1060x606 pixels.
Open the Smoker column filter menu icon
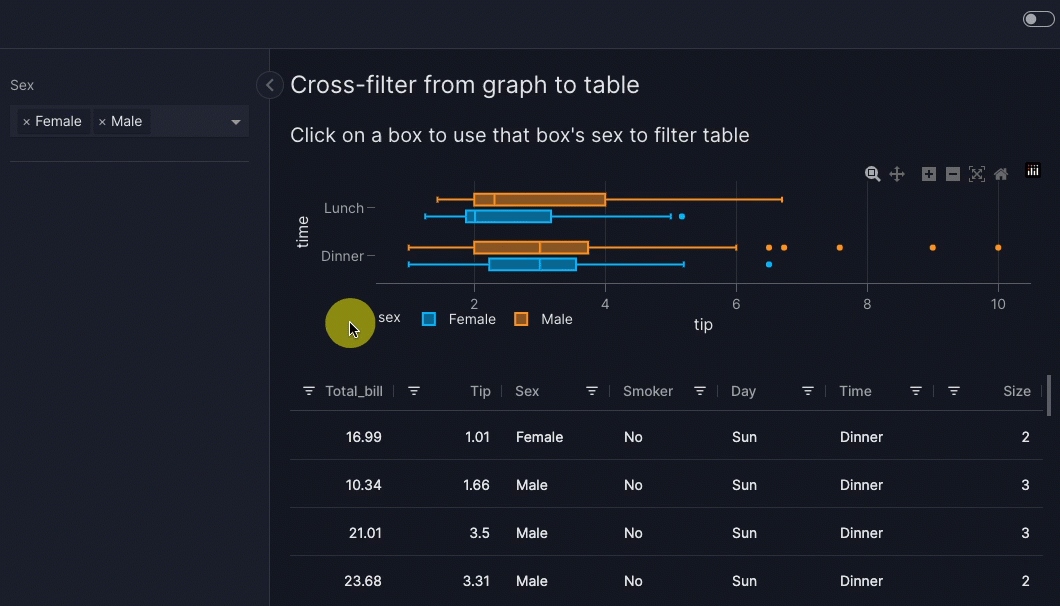(700, 391)
